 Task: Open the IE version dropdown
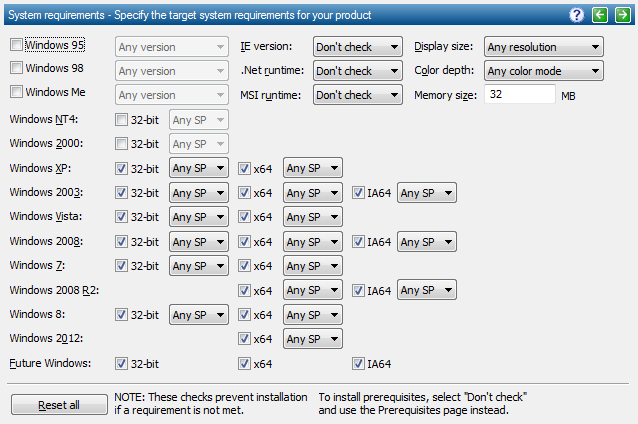358,47
